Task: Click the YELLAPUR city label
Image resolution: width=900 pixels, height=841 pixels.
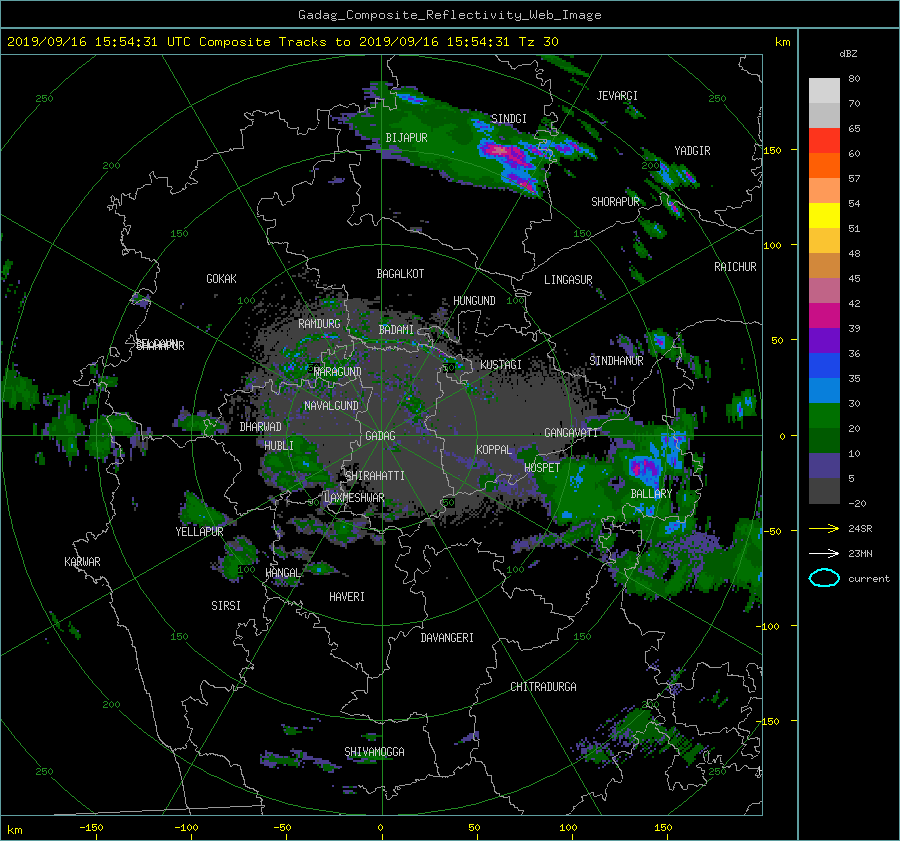Action: click(199, 532)
